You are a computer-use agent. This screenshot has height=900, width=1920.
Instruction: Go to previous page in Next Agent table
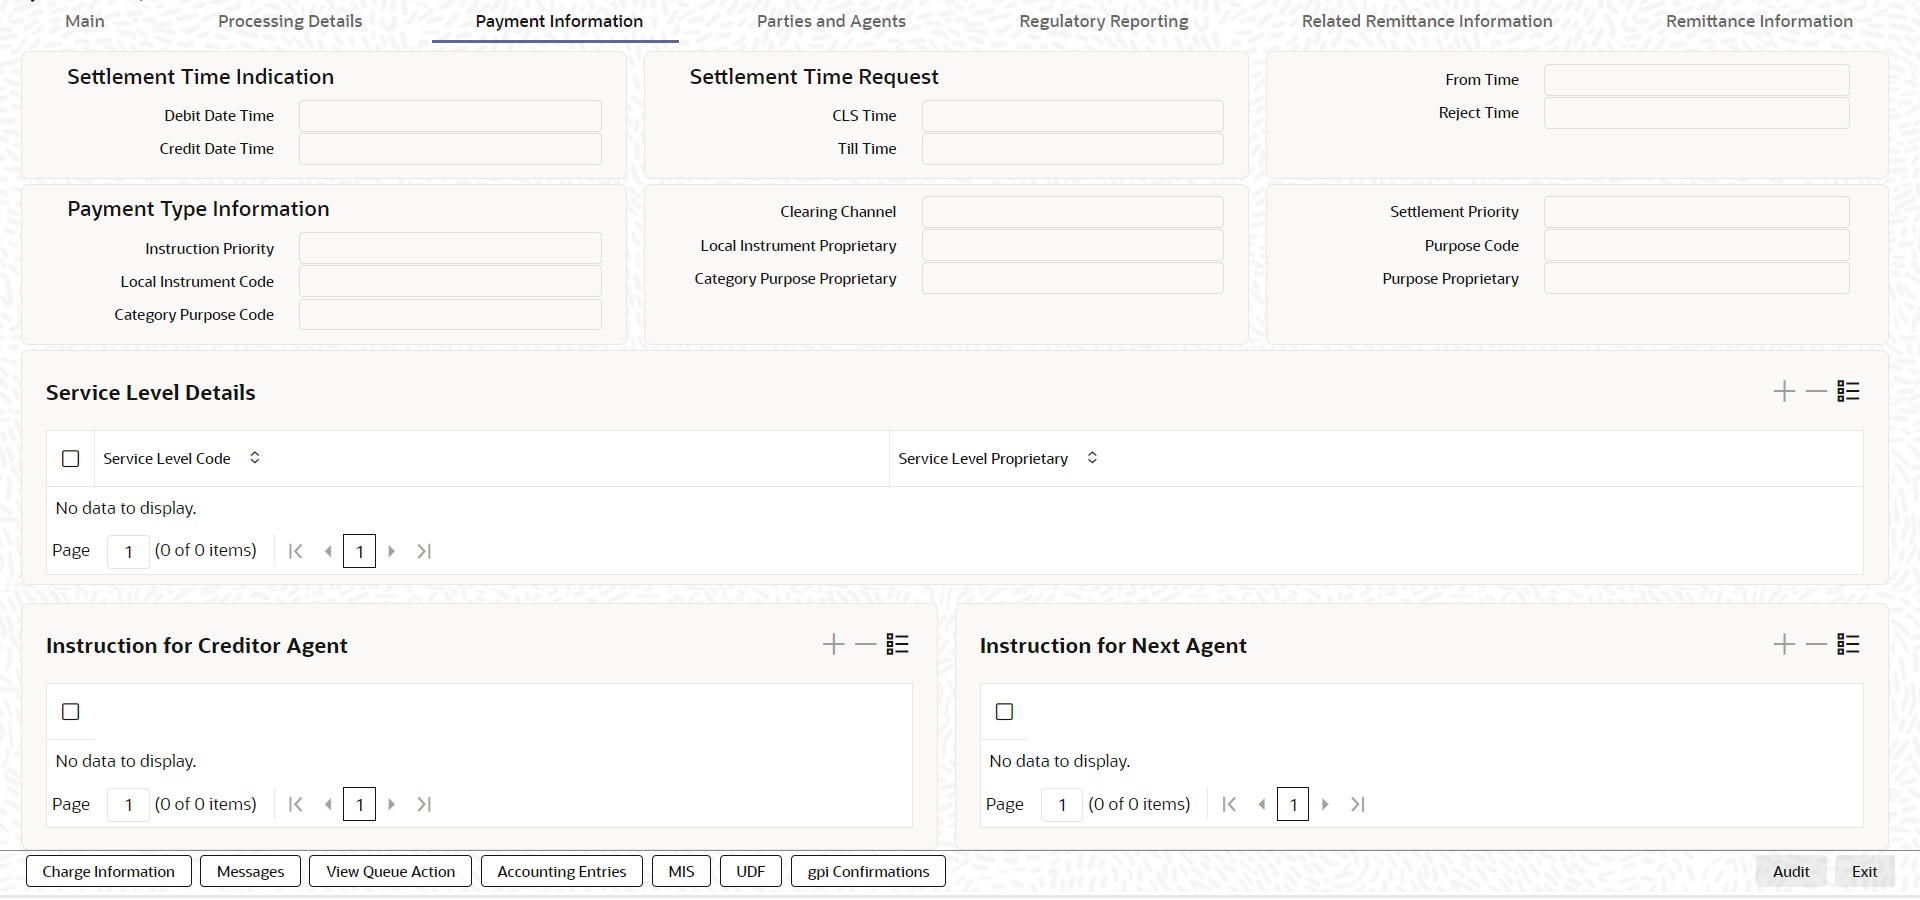coord(1262,804)
